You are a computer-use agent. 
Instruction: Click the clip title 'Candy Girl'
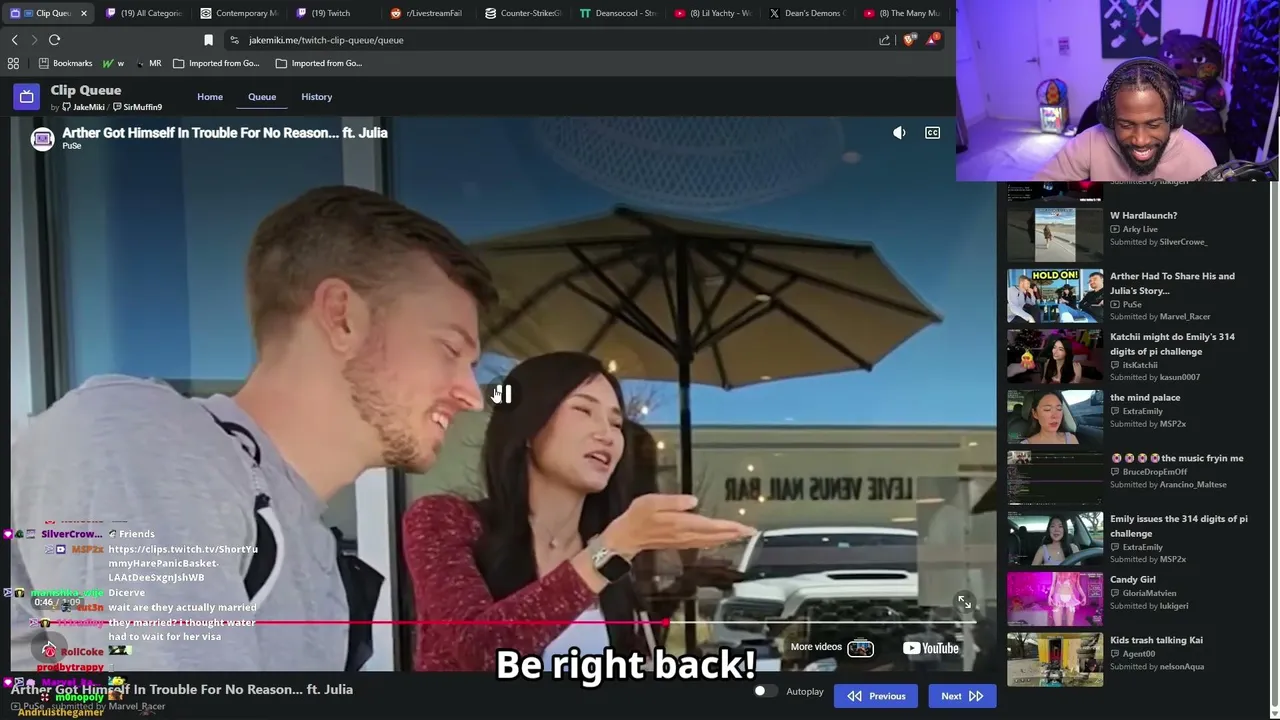1133,579
